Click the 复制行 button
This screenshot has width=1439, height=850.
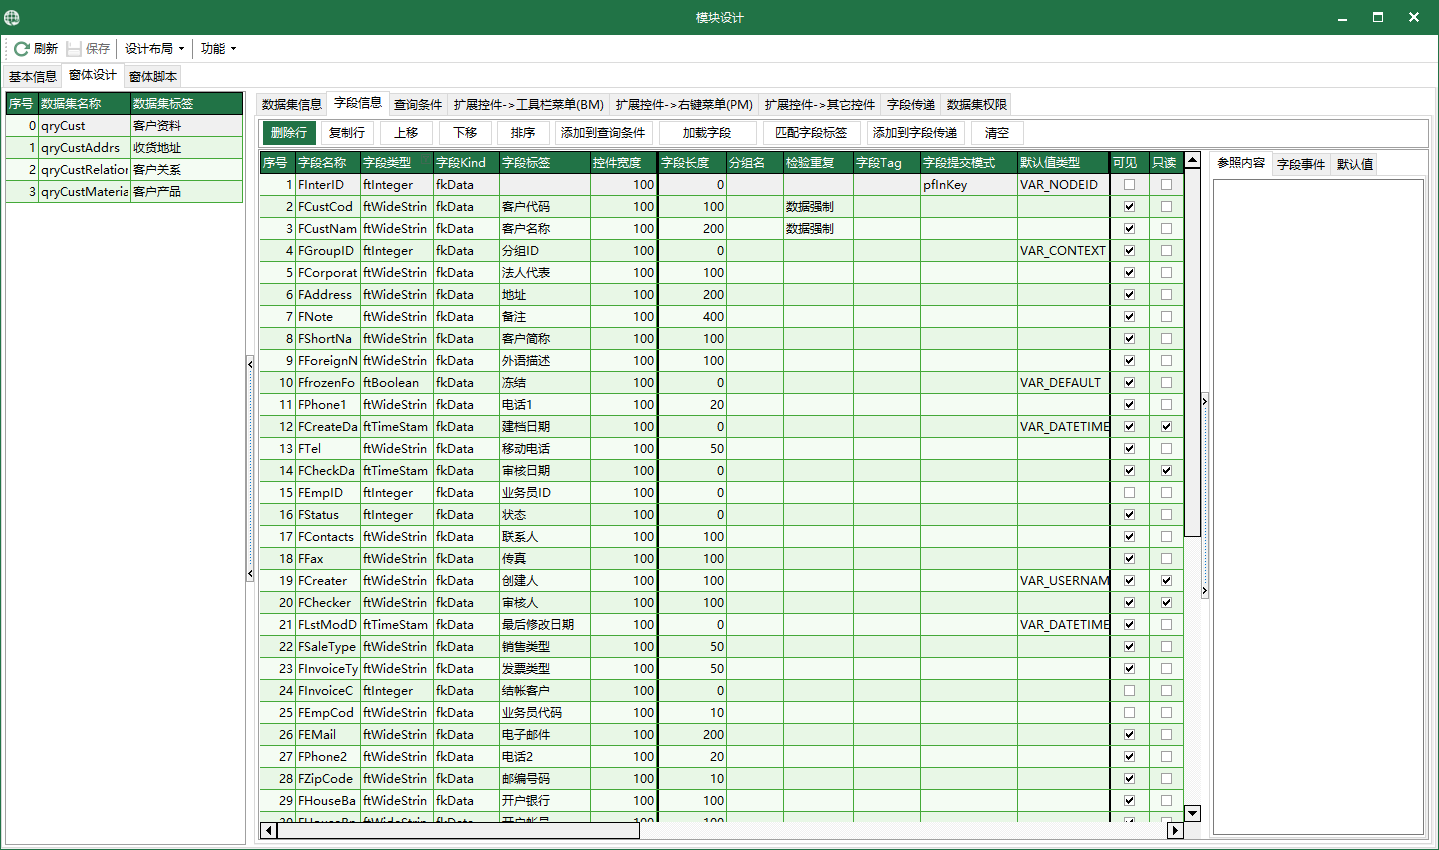[x=347, y=132]
